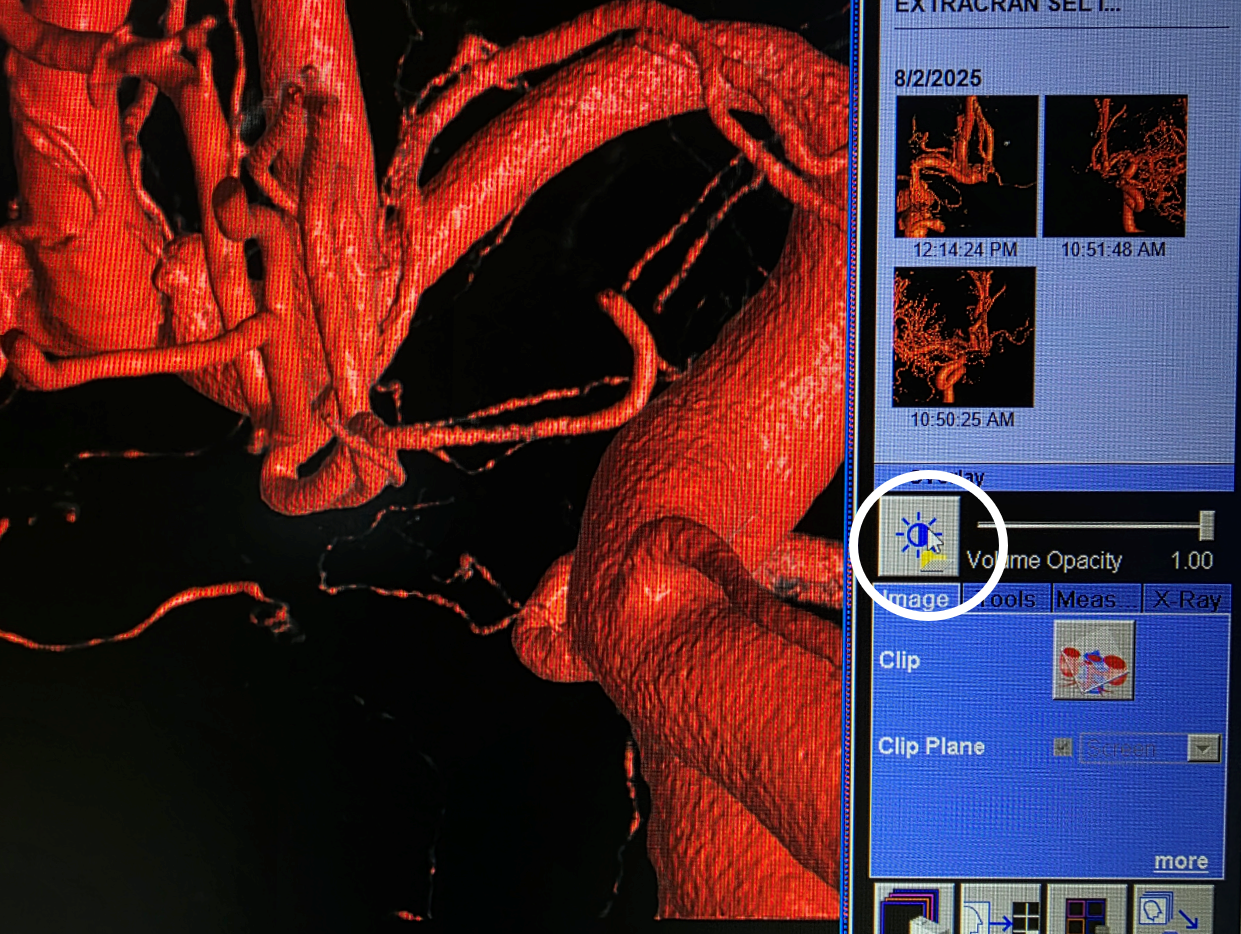1241x934 pixels.
Task: Select the 10:51:48 AM reconstruction thumbnail
Action: tap(1115, 166)
